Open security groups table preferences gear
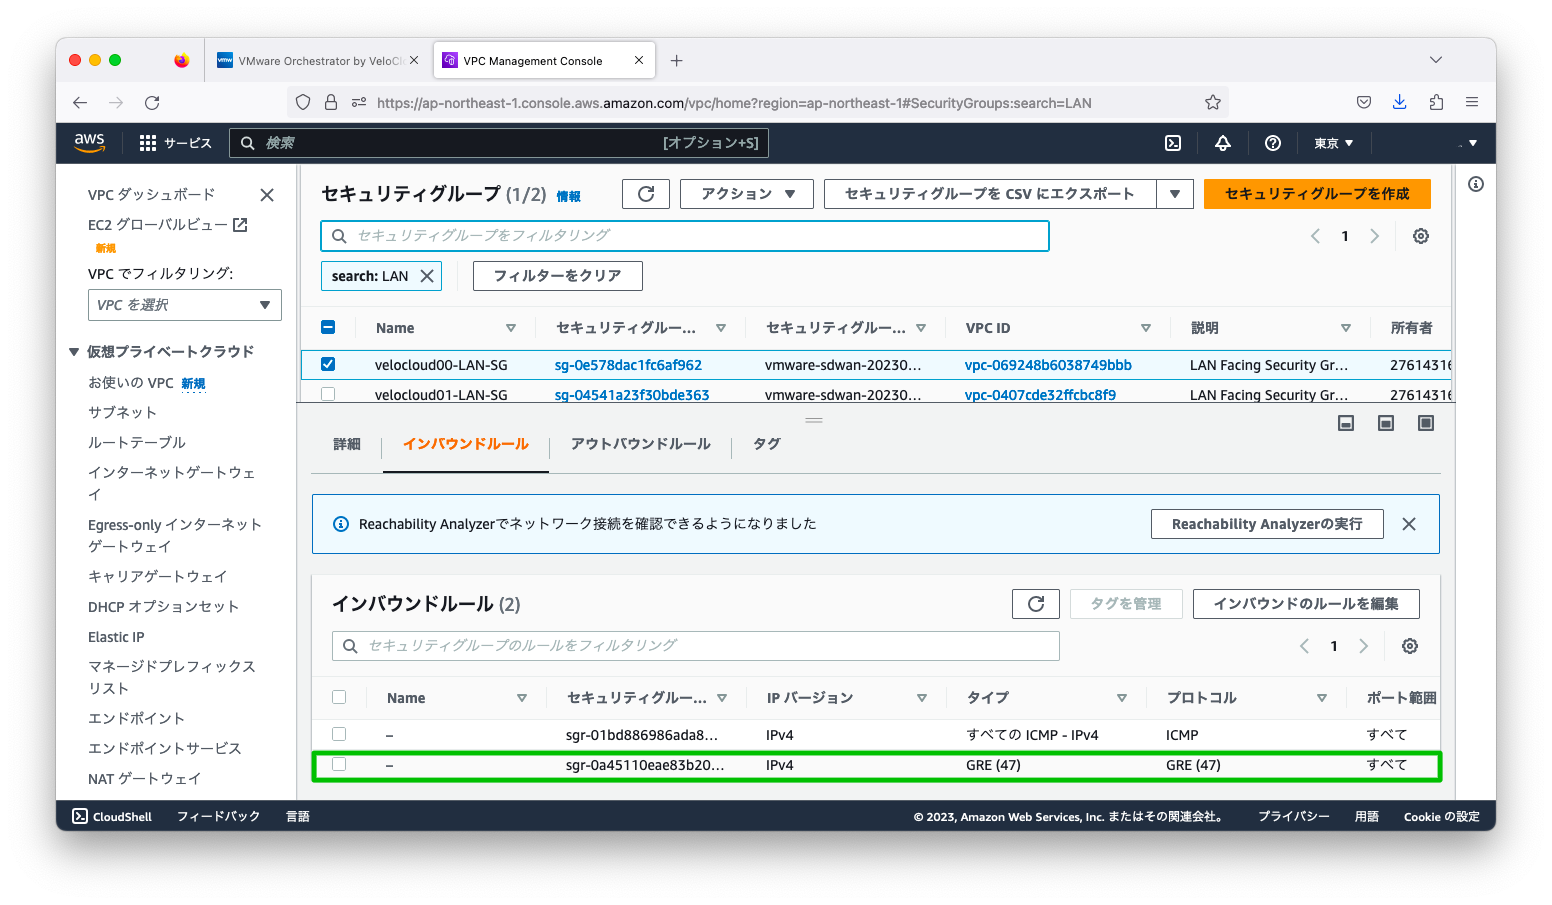Viewport: 1552px width, 905px height. point(1420,236)
